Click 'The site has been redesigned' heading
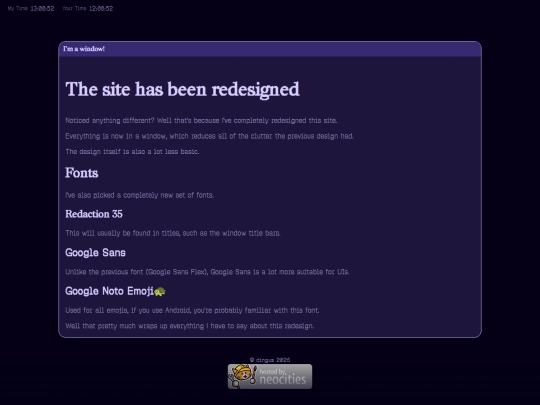540x405 pixels. [183, 90]
